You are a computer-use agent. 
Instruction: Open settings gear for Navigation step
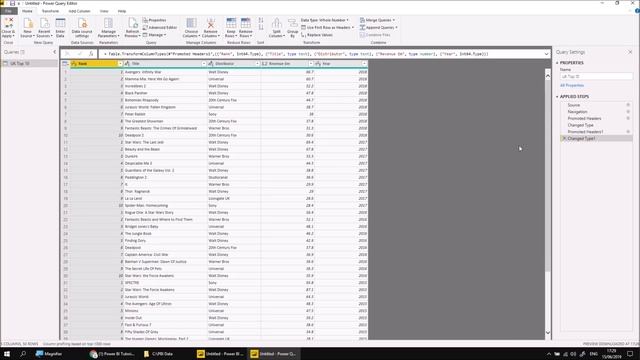coord(628,111)
